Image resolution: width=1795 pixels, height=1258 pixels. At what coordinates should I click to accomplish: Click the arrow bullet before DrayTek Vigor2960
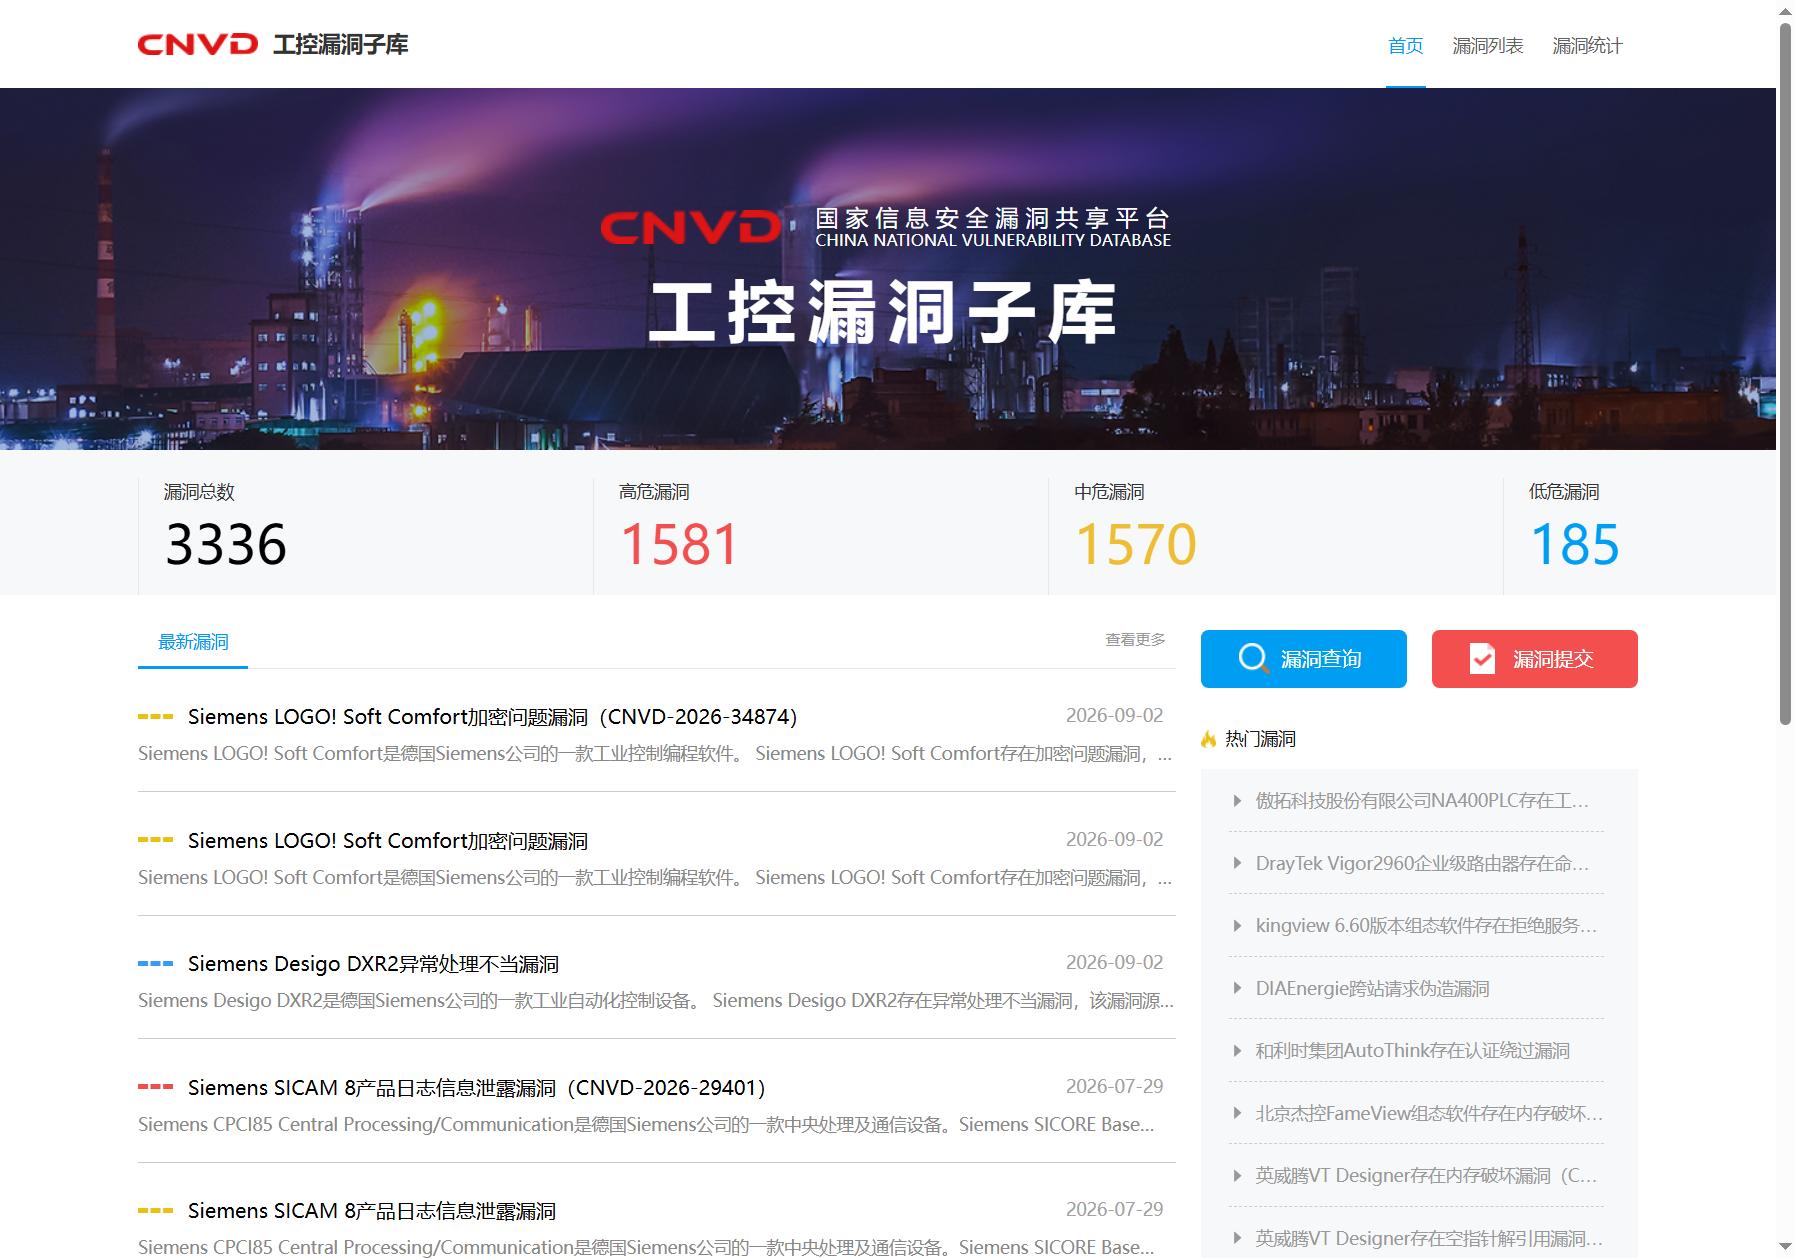point(1237,863)
